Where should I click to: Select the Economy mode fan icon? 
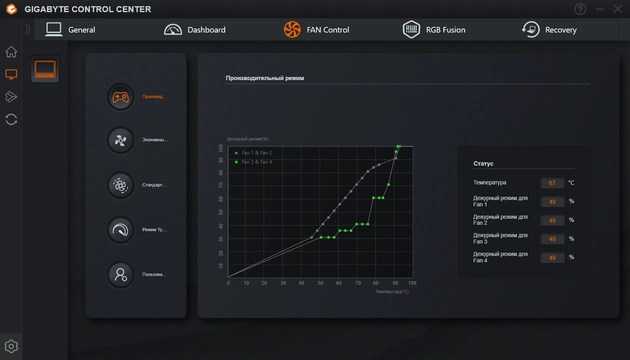pyautogui.click(x=120, y=140)
